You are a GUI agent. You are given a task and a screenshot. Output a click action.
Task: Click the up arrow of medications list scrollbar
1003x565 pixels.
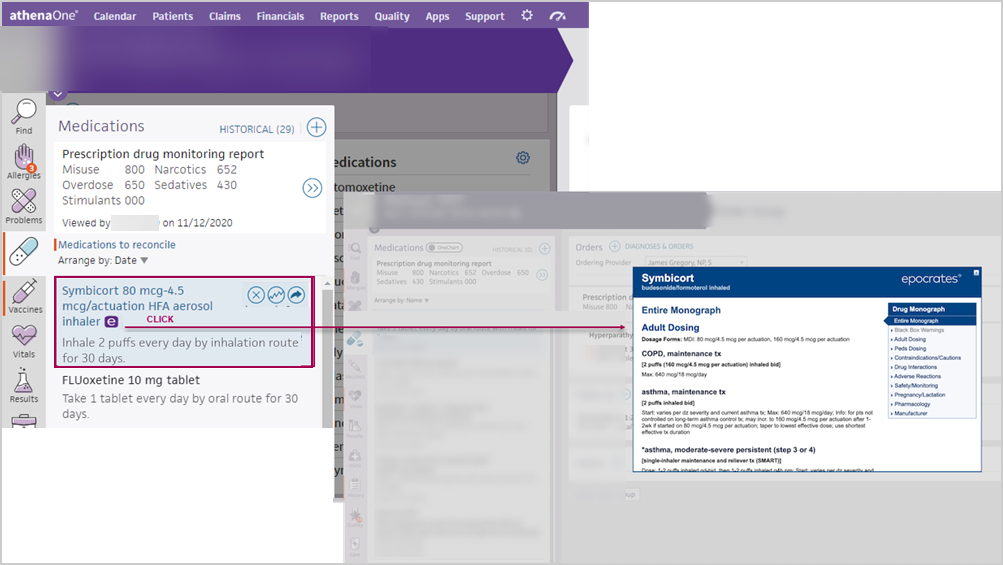(328, 283)
